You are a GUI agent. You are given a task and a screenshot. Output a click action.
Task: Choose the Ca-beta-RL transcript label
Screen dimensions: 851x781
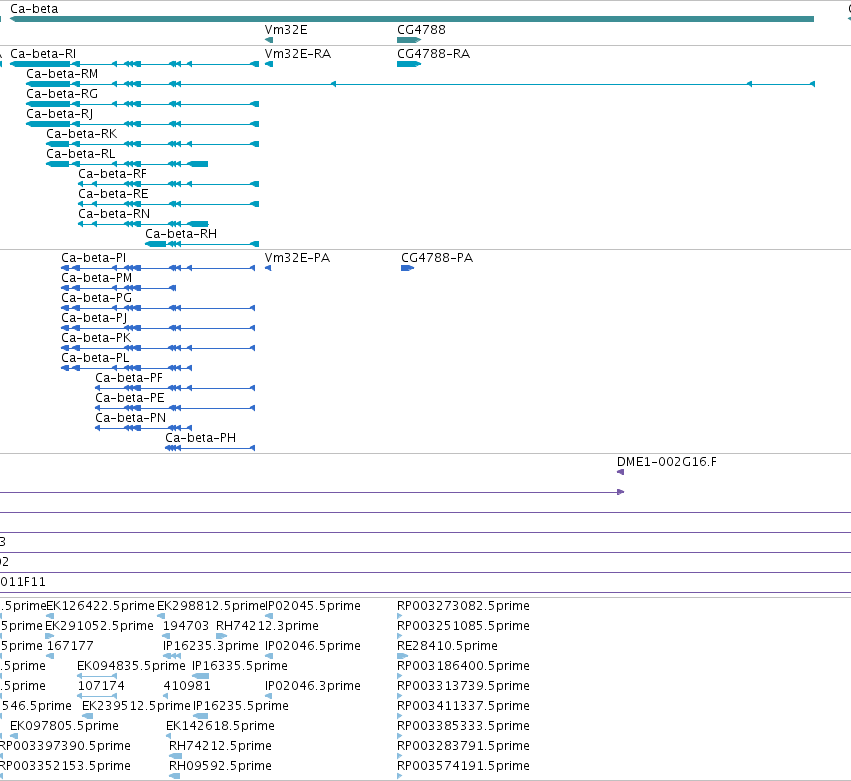(80, 154)
